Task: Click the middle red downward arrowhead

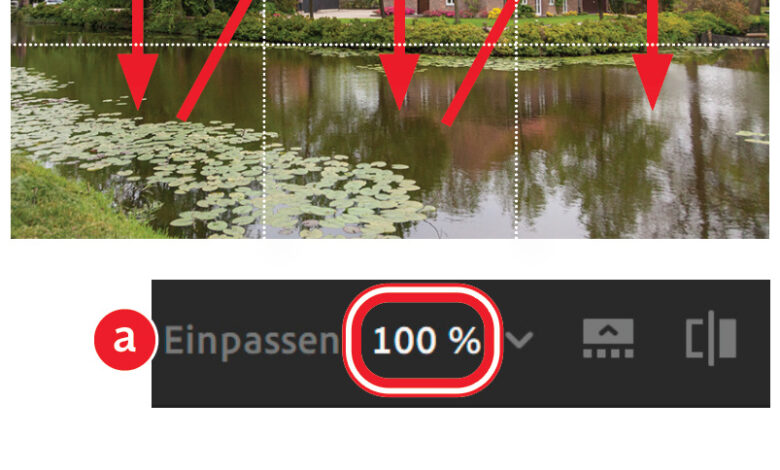Action: tap(399, 81)
